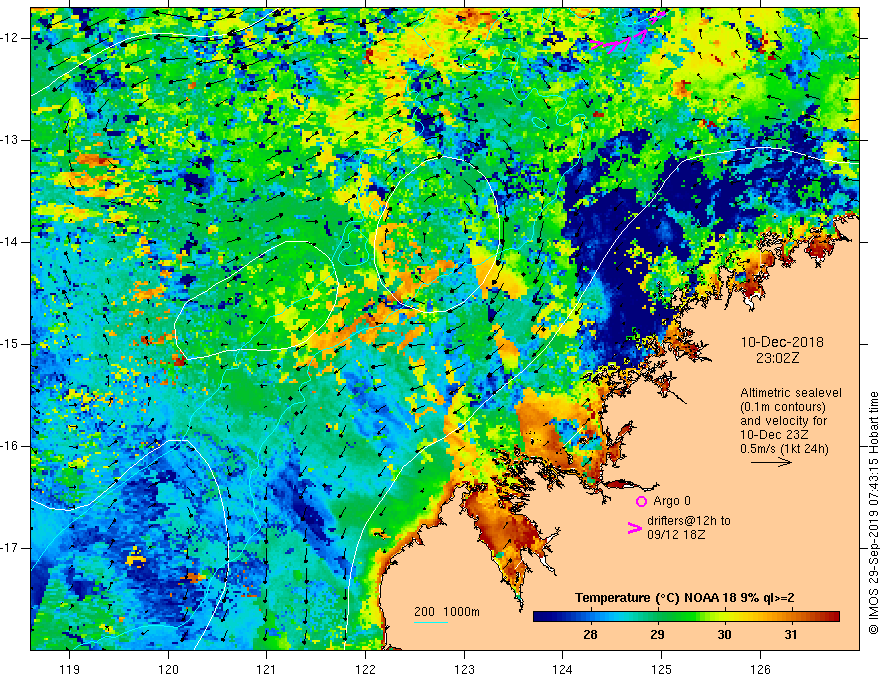Image resolution: width=880 pixels, height=680 pixels.
Task: Click the cyan 200 1000m depth contour line sample
Action: [x=431, y=622]
